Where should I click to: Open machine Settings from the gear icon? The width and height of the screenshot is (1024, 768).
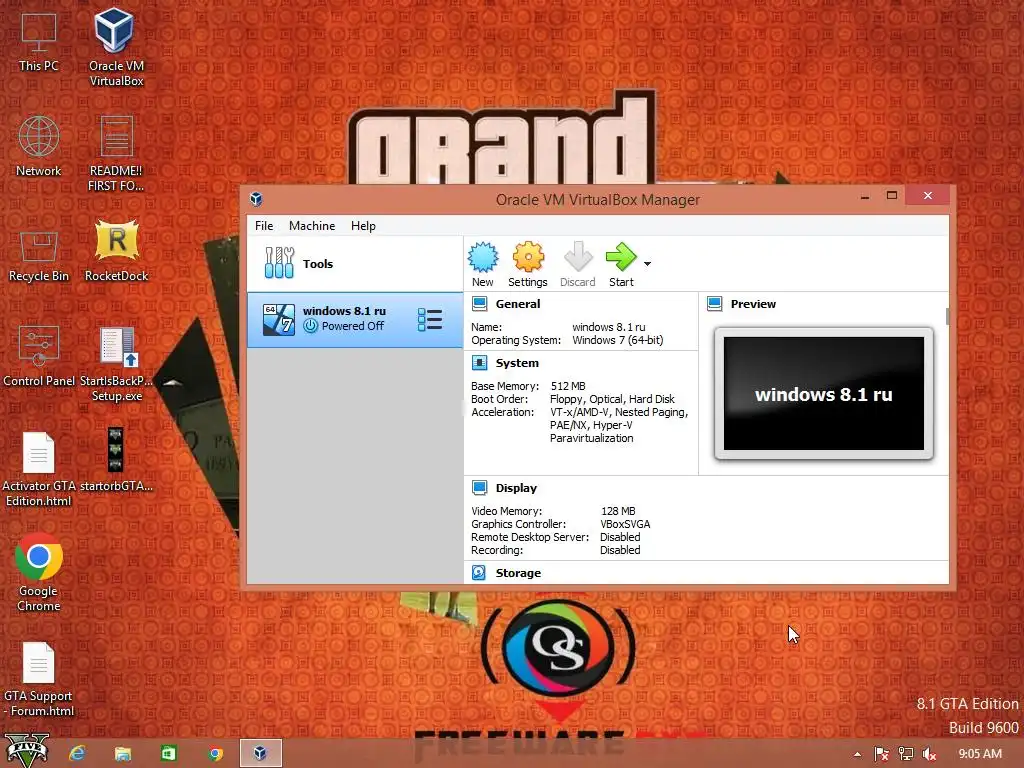[528, 264]
